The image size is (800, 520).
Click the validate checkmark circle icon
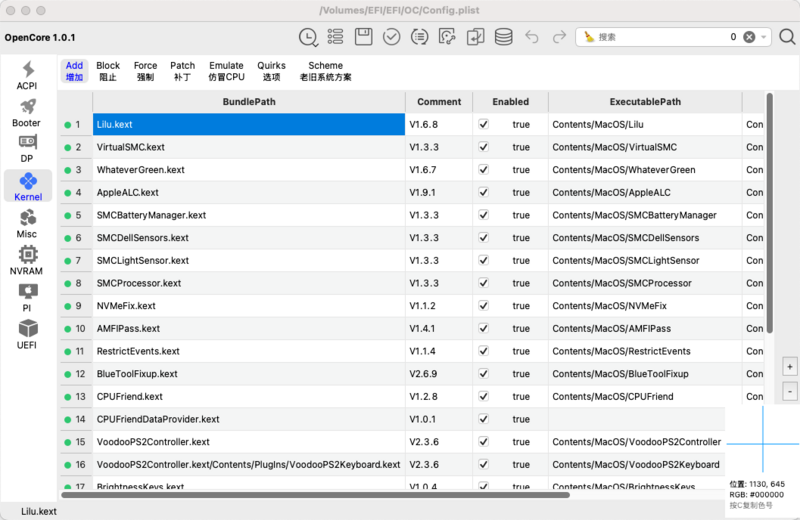392,37
